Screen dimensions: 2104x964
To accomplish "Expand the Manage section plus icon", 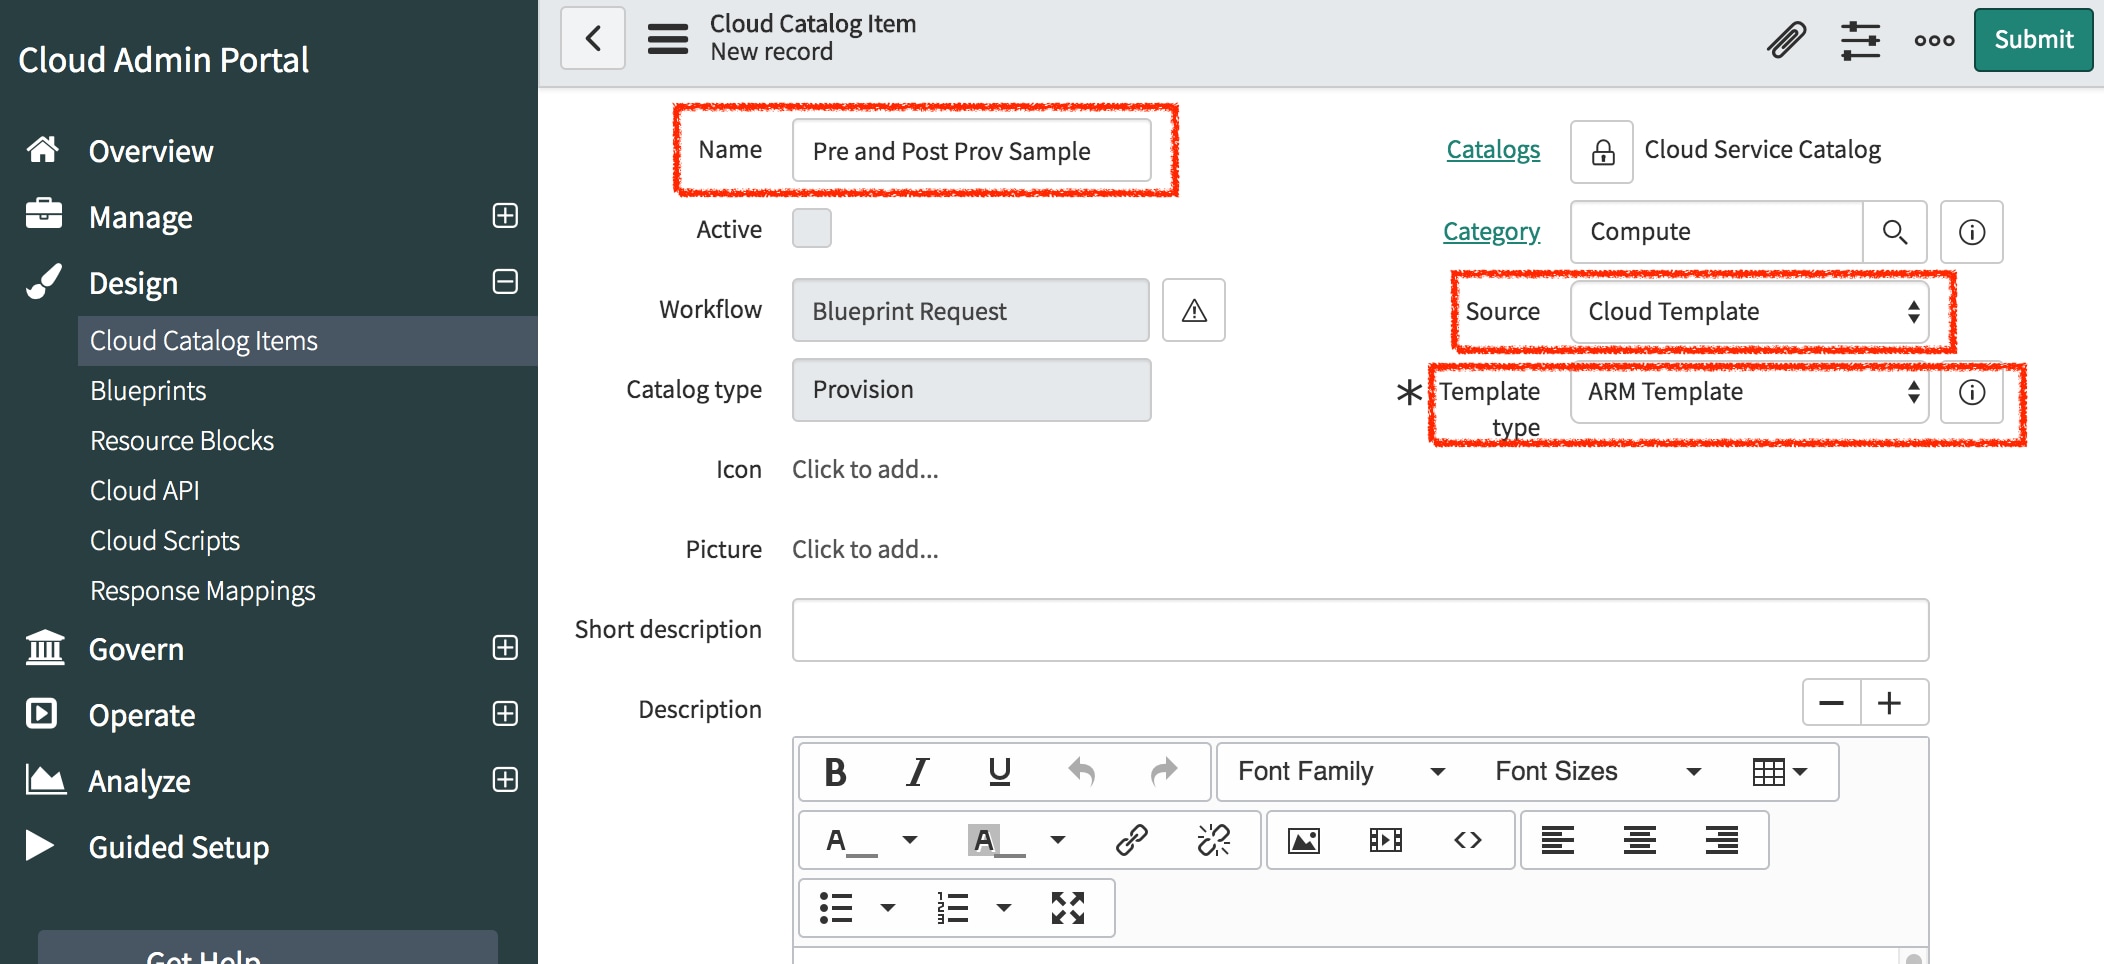I will pos(505,216).
